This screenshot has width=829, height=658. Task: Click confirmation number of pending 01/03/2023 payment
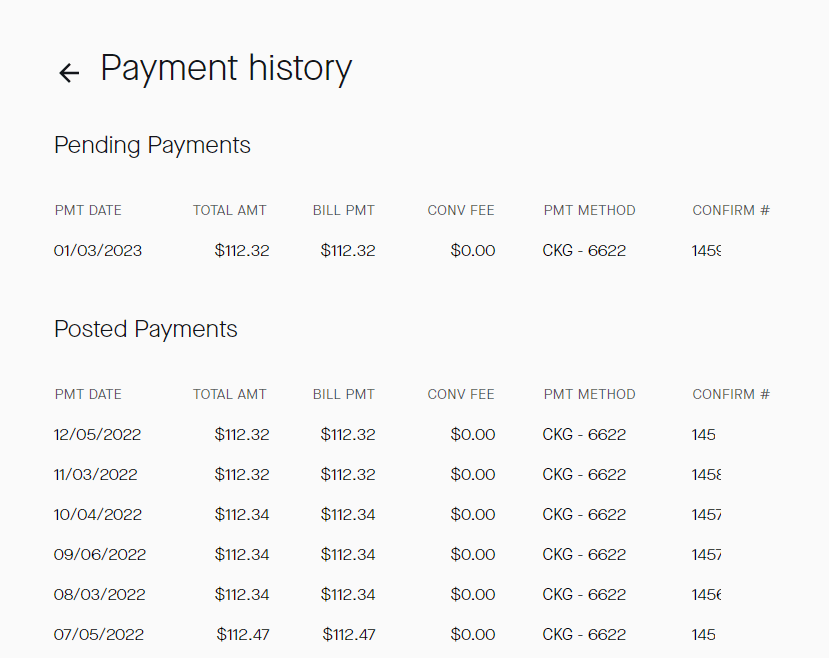[x=707, y=250]
